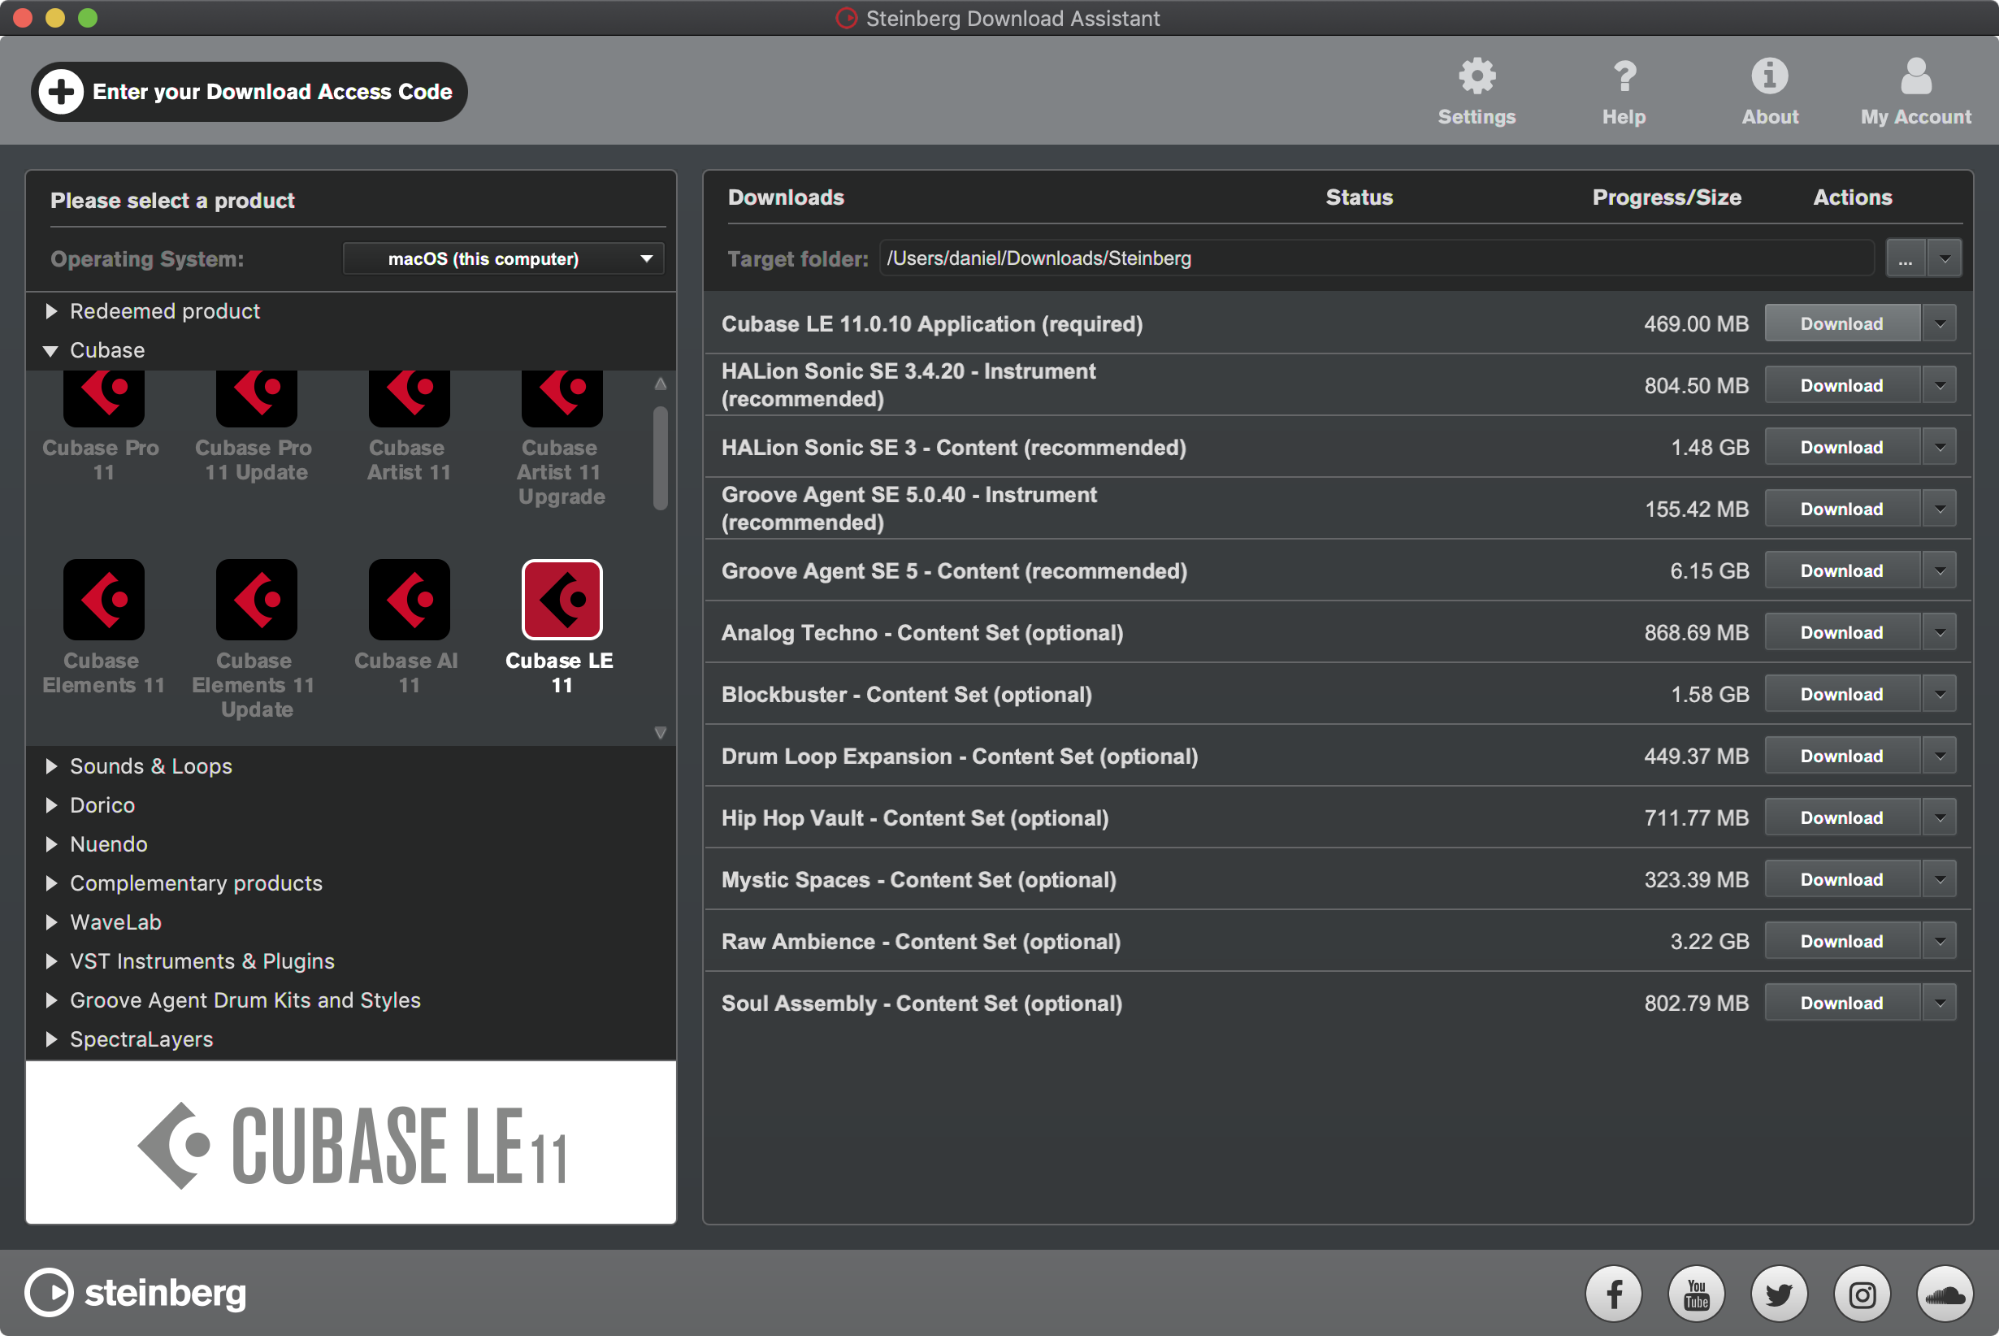
Task: Click the Steinberg logo in footer
Action: (x=136, y=1292)
